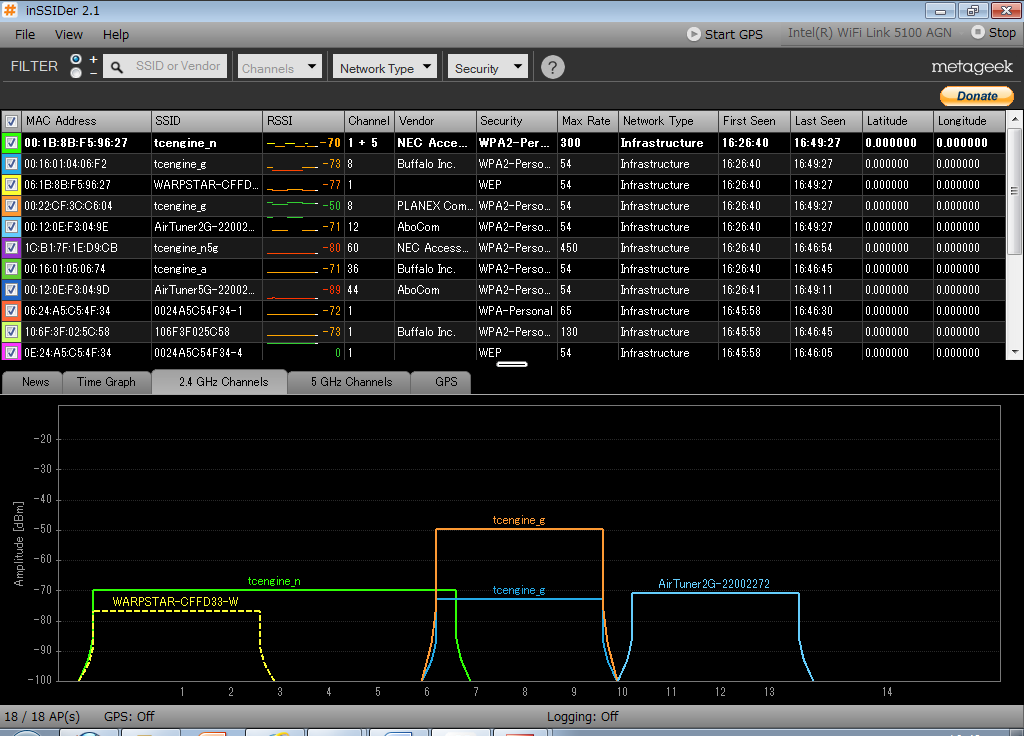This screenshot has width=1024, height=736.
Task: Sort the table by SSID column
Action: (207, 121)
